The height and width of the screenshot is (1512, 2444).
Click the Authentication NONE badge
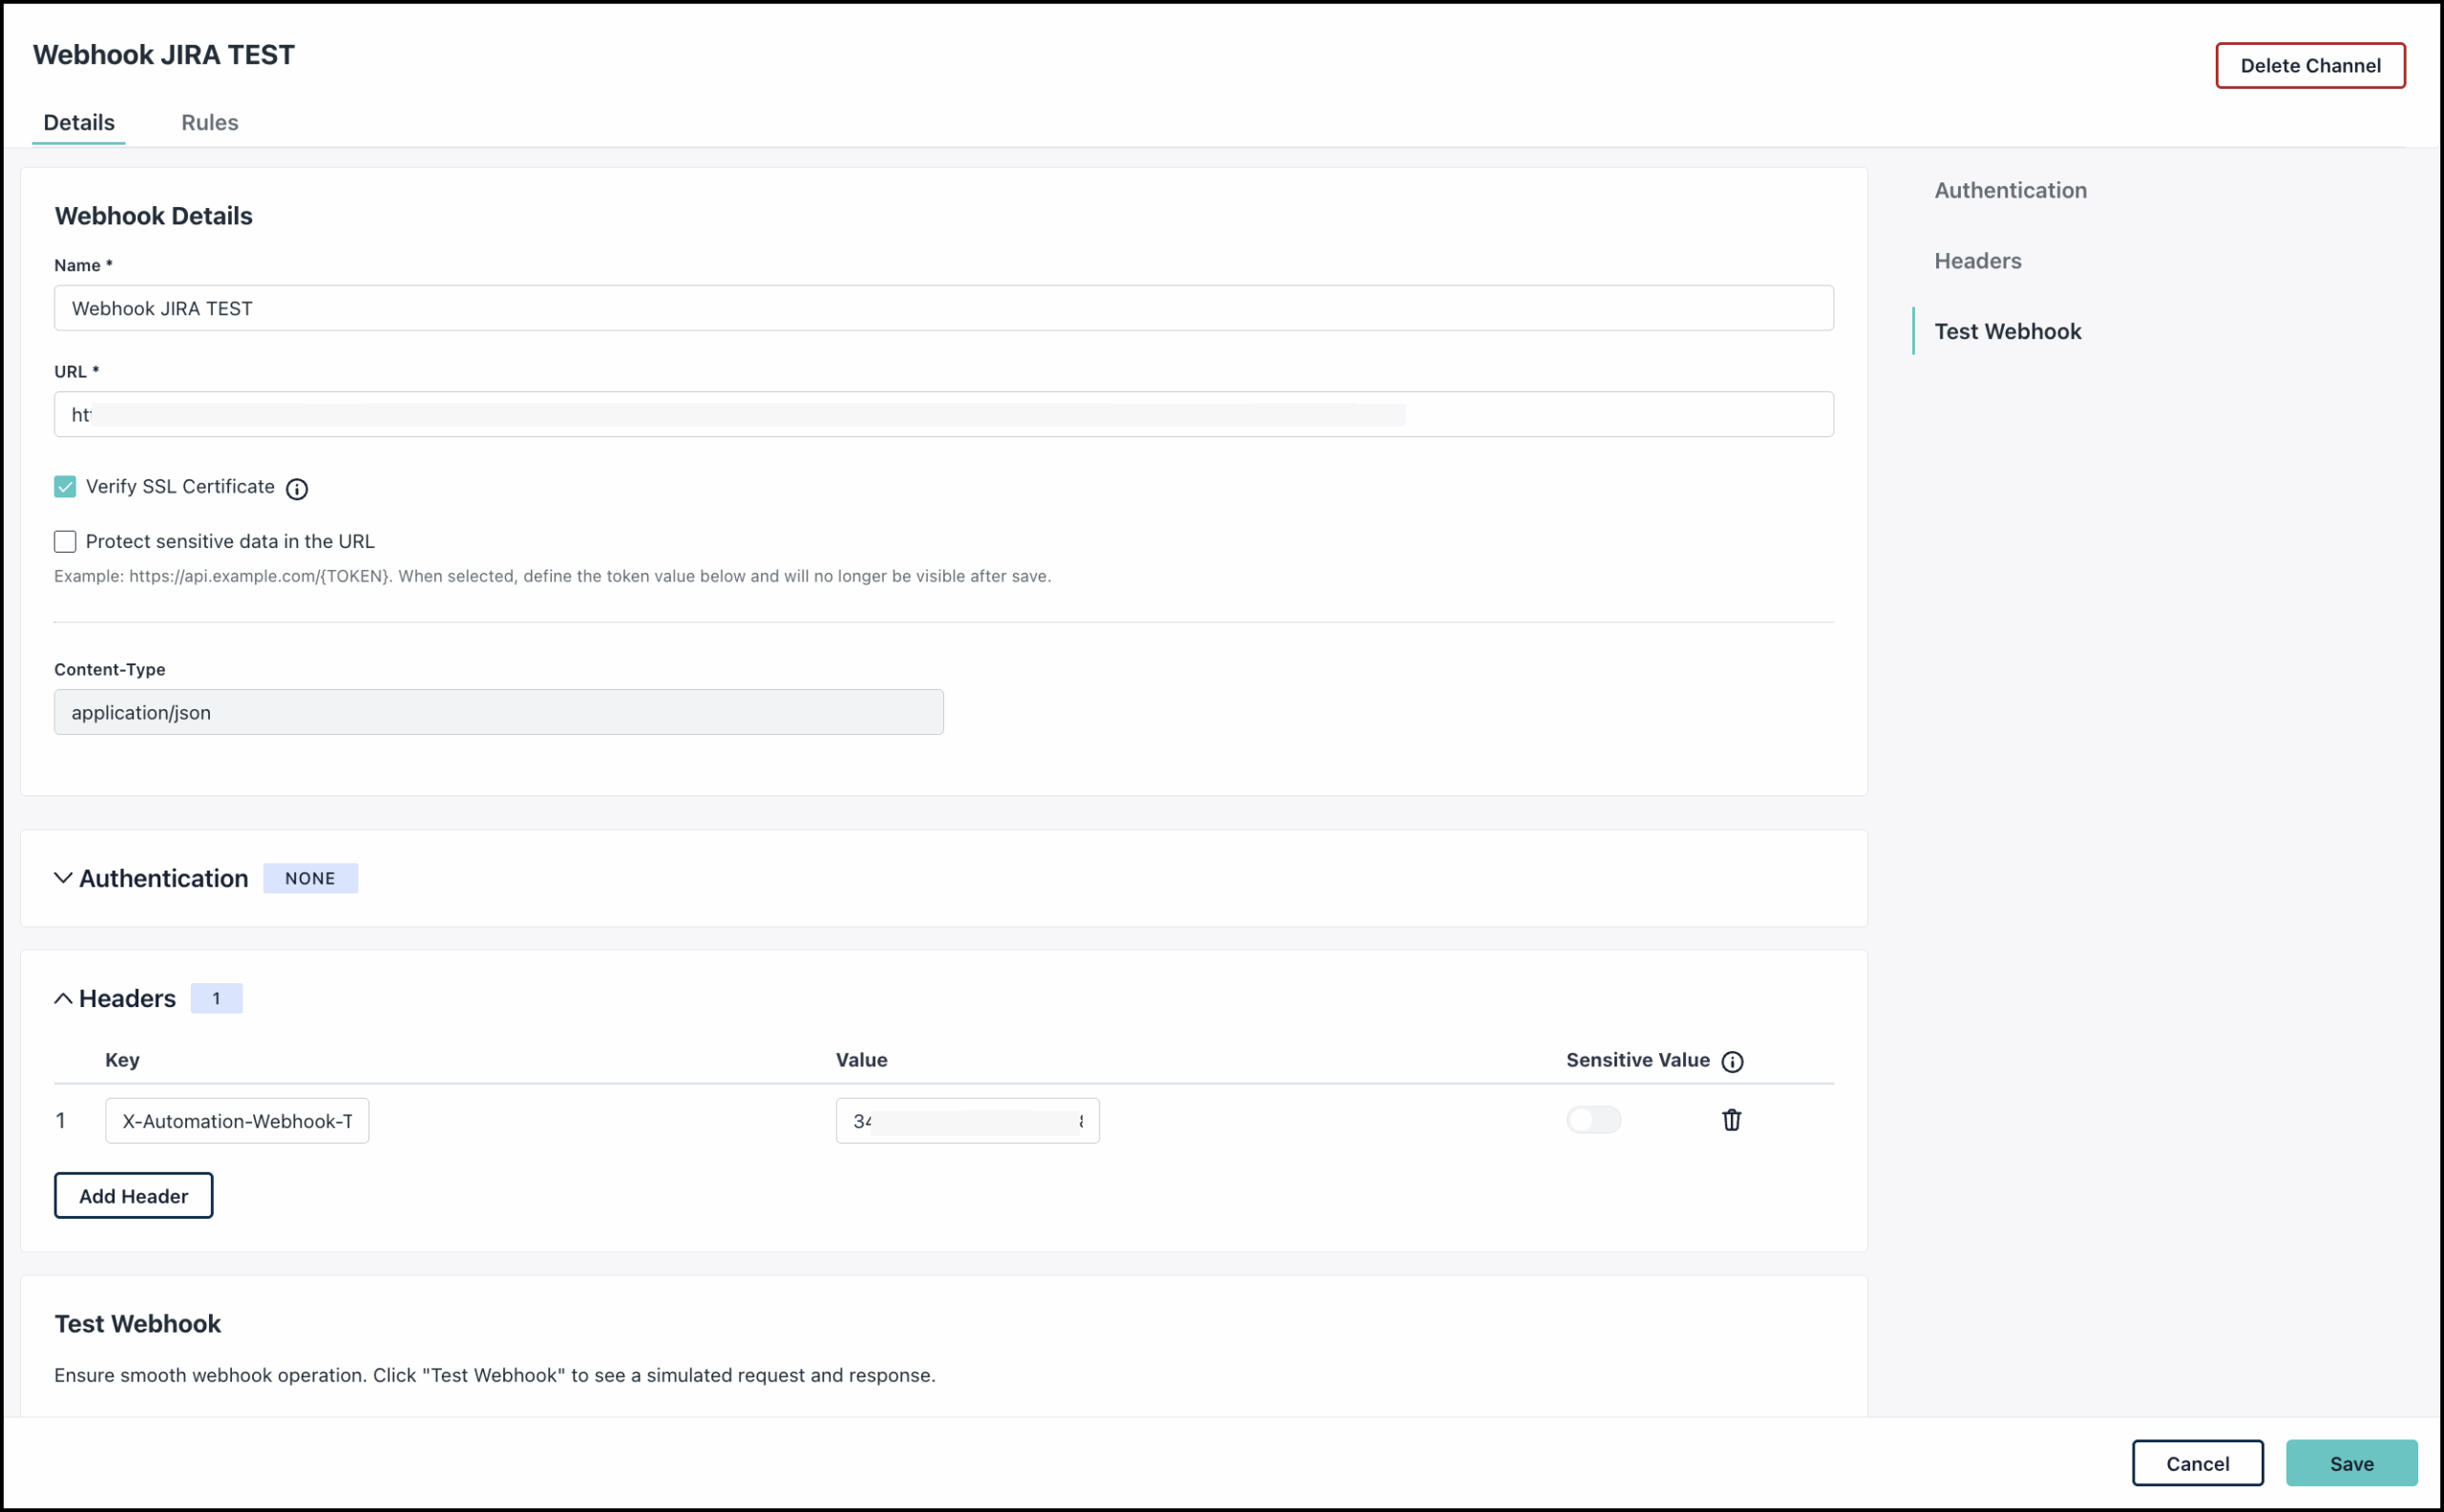point(310,878)
